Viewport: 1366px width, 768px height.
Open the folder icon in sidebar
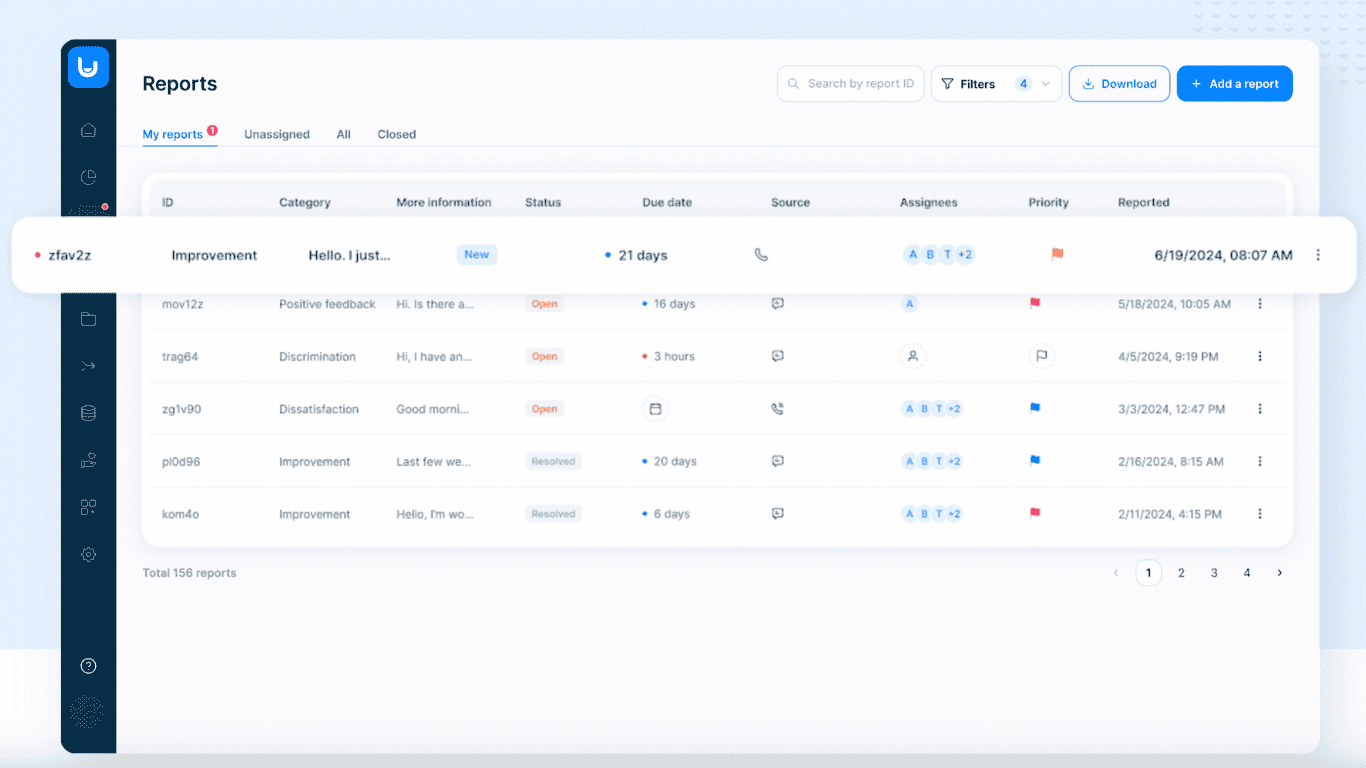click(x=88, y=319)
